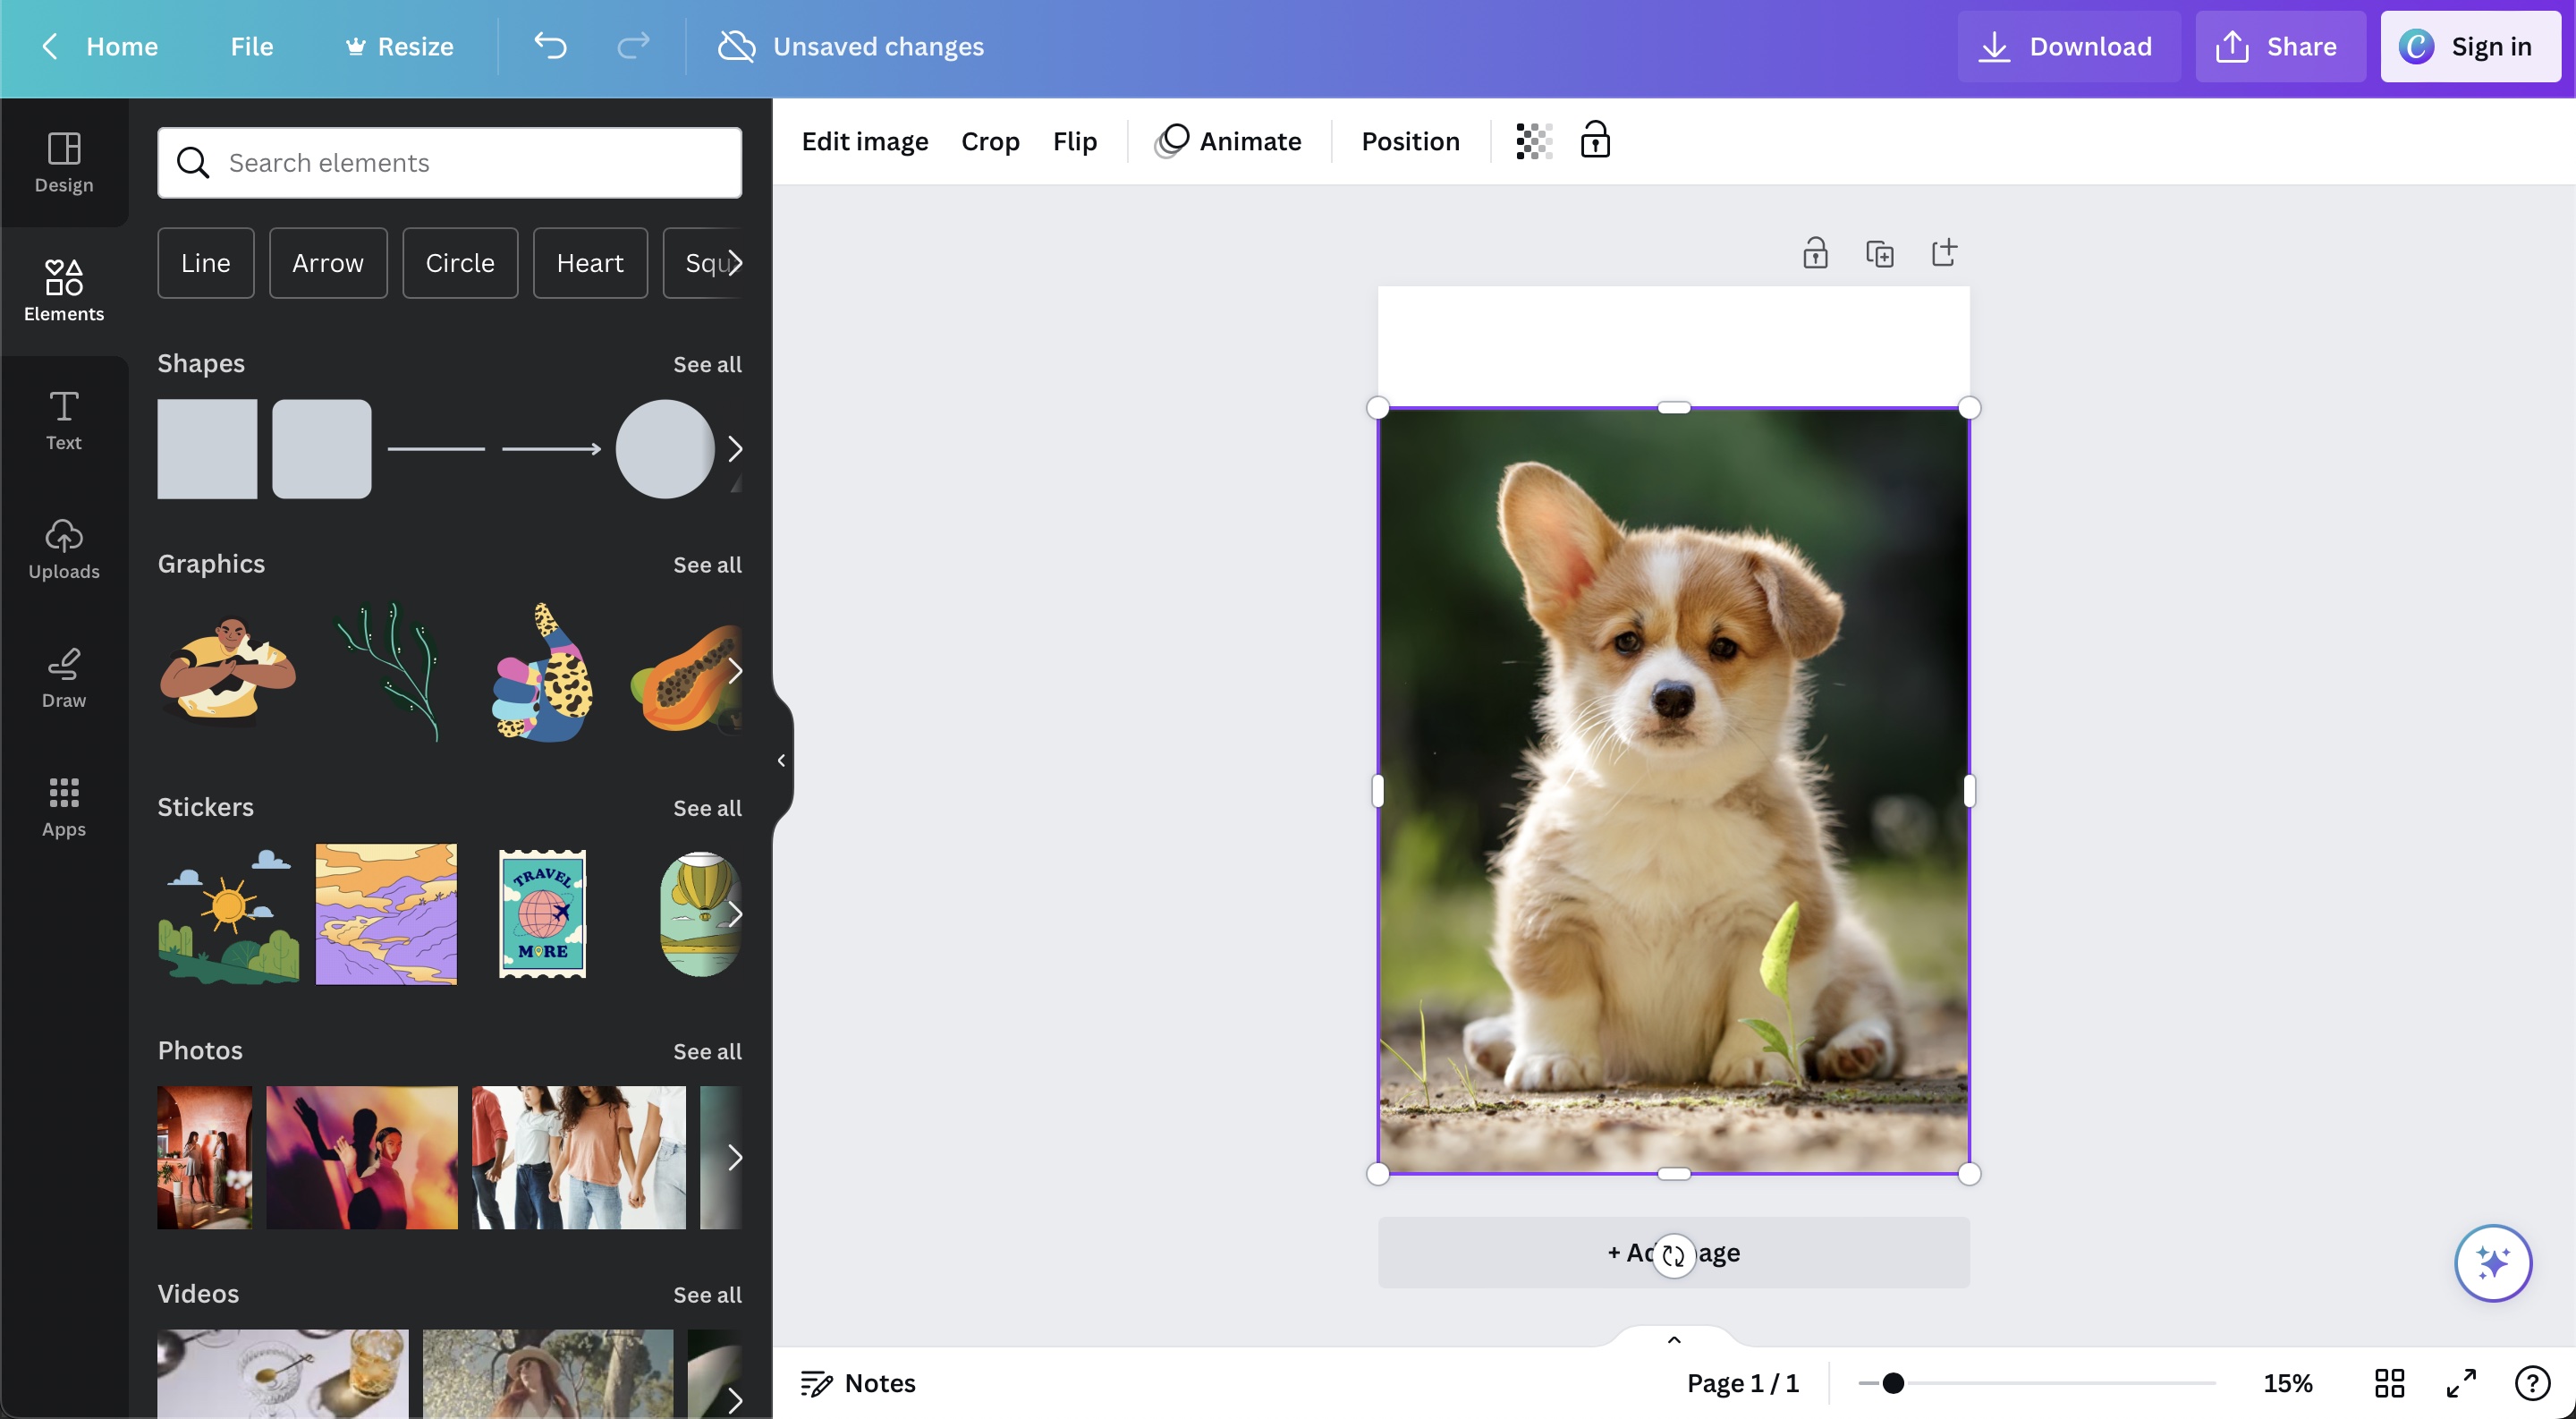Expand the page thumbnails strip chevron
This screenshot has width=2576, height=1419.
(1674, 1340)
